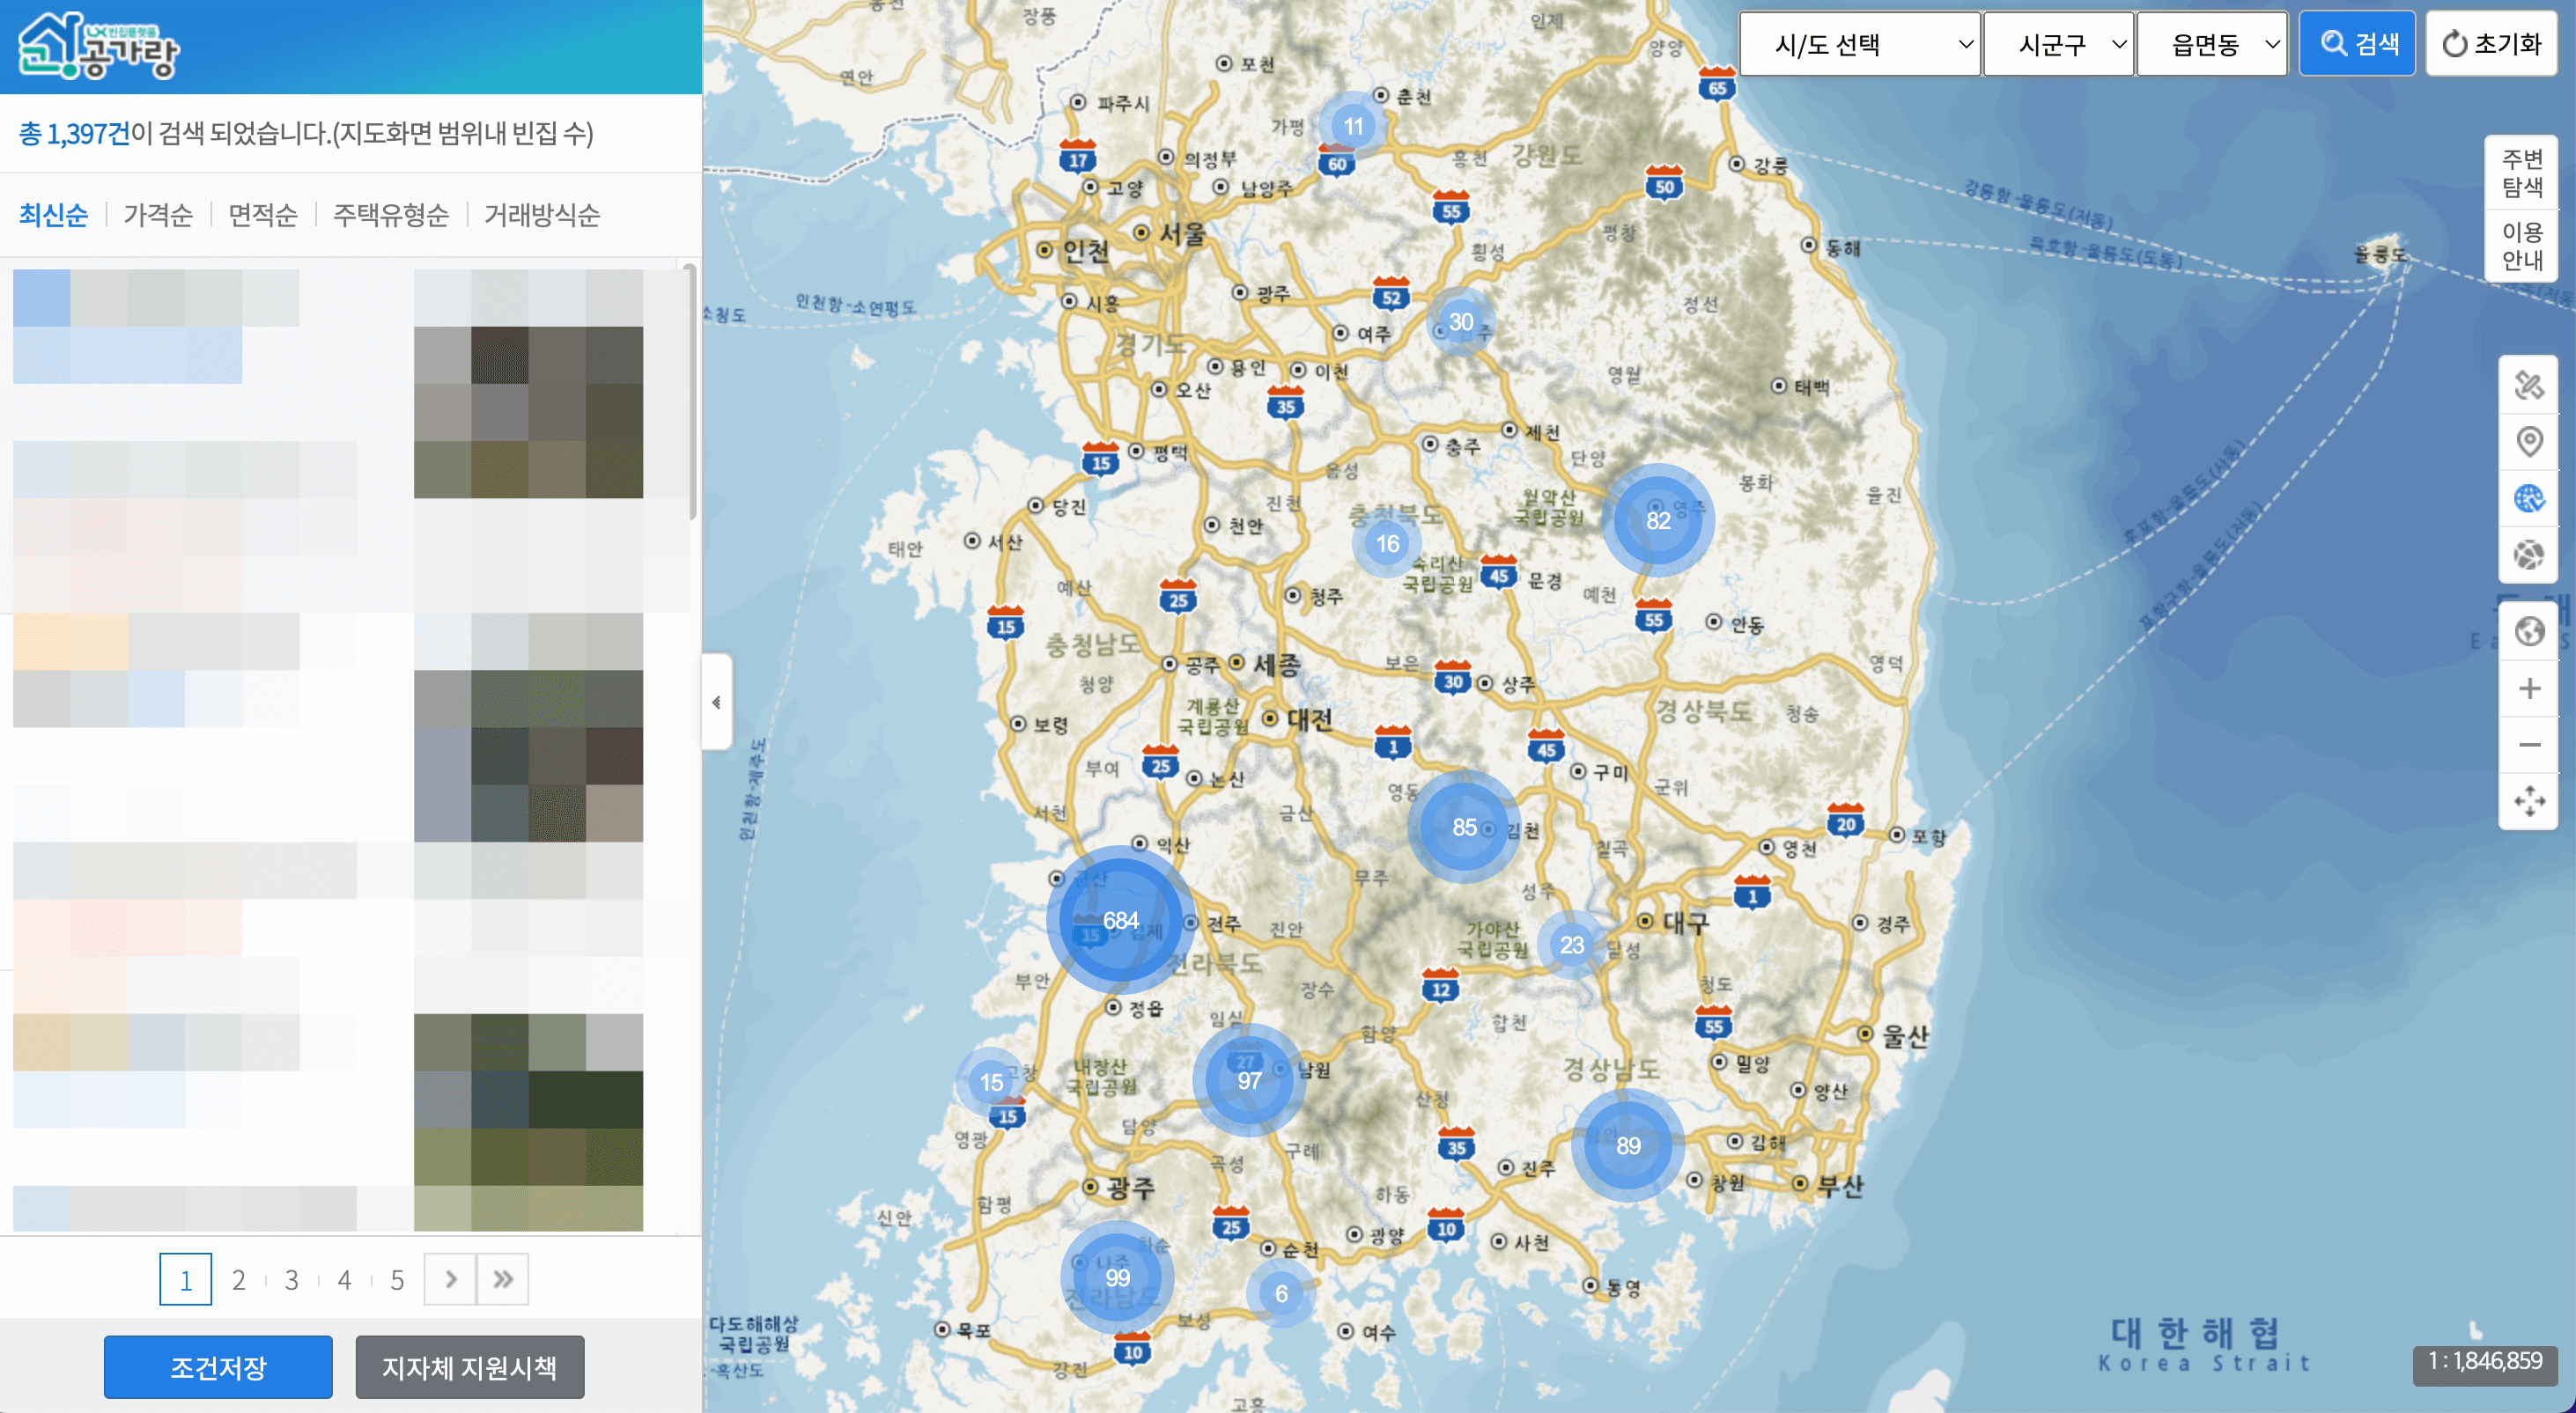Zoom out with the minus icon

tap(2528, 745)
